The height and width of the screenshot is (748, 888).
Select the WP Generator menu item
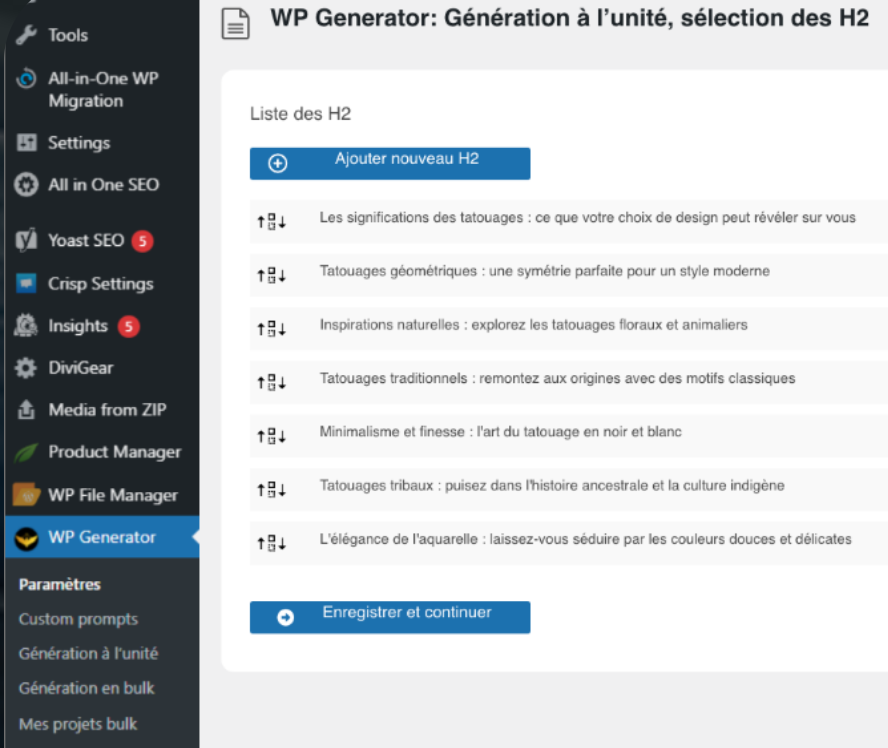(102, 537)
